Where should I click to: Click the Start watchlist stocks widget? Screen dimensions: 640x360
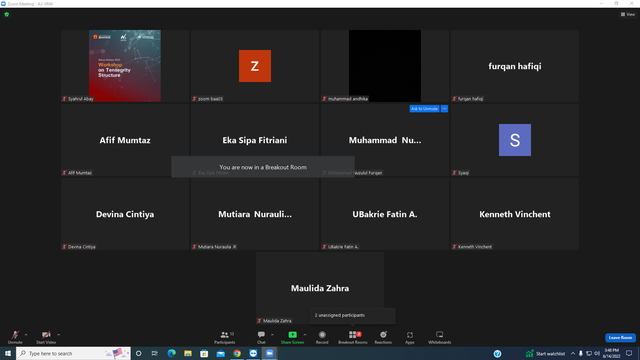[545, 353]
